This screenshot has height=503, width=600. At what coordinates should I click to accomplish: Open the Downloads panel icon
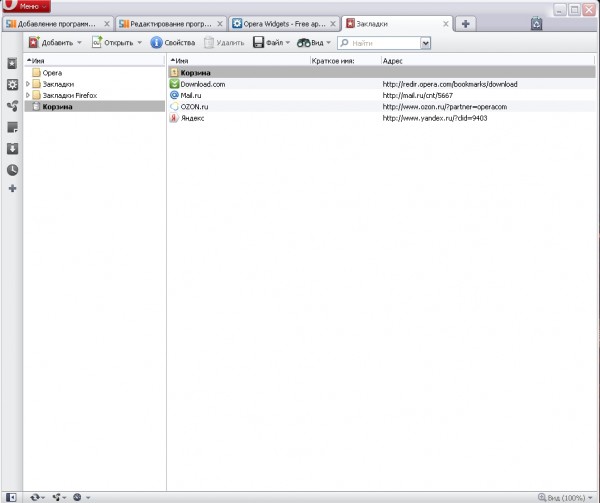12,148
